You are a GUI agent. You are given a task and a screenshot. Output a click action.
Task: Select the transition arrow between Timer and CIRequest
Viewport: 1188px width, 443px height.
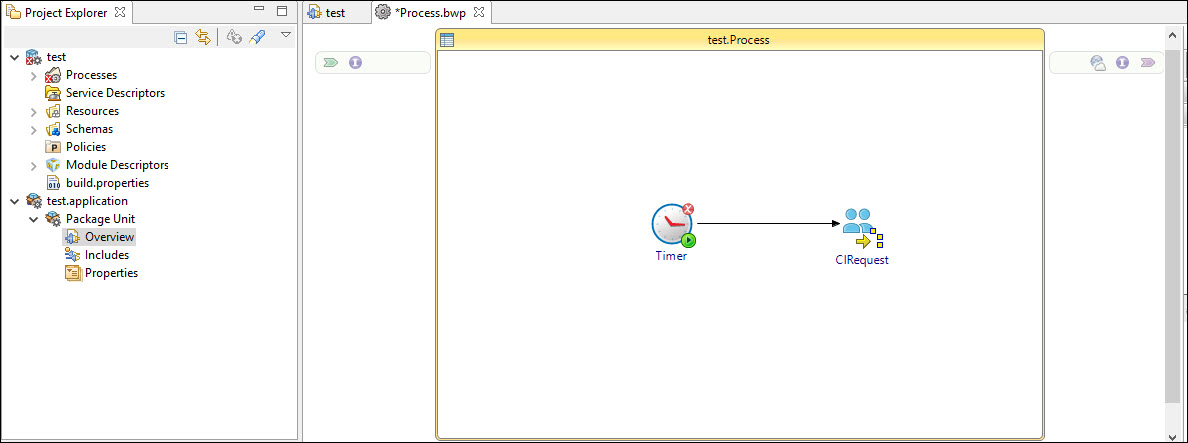768,223
